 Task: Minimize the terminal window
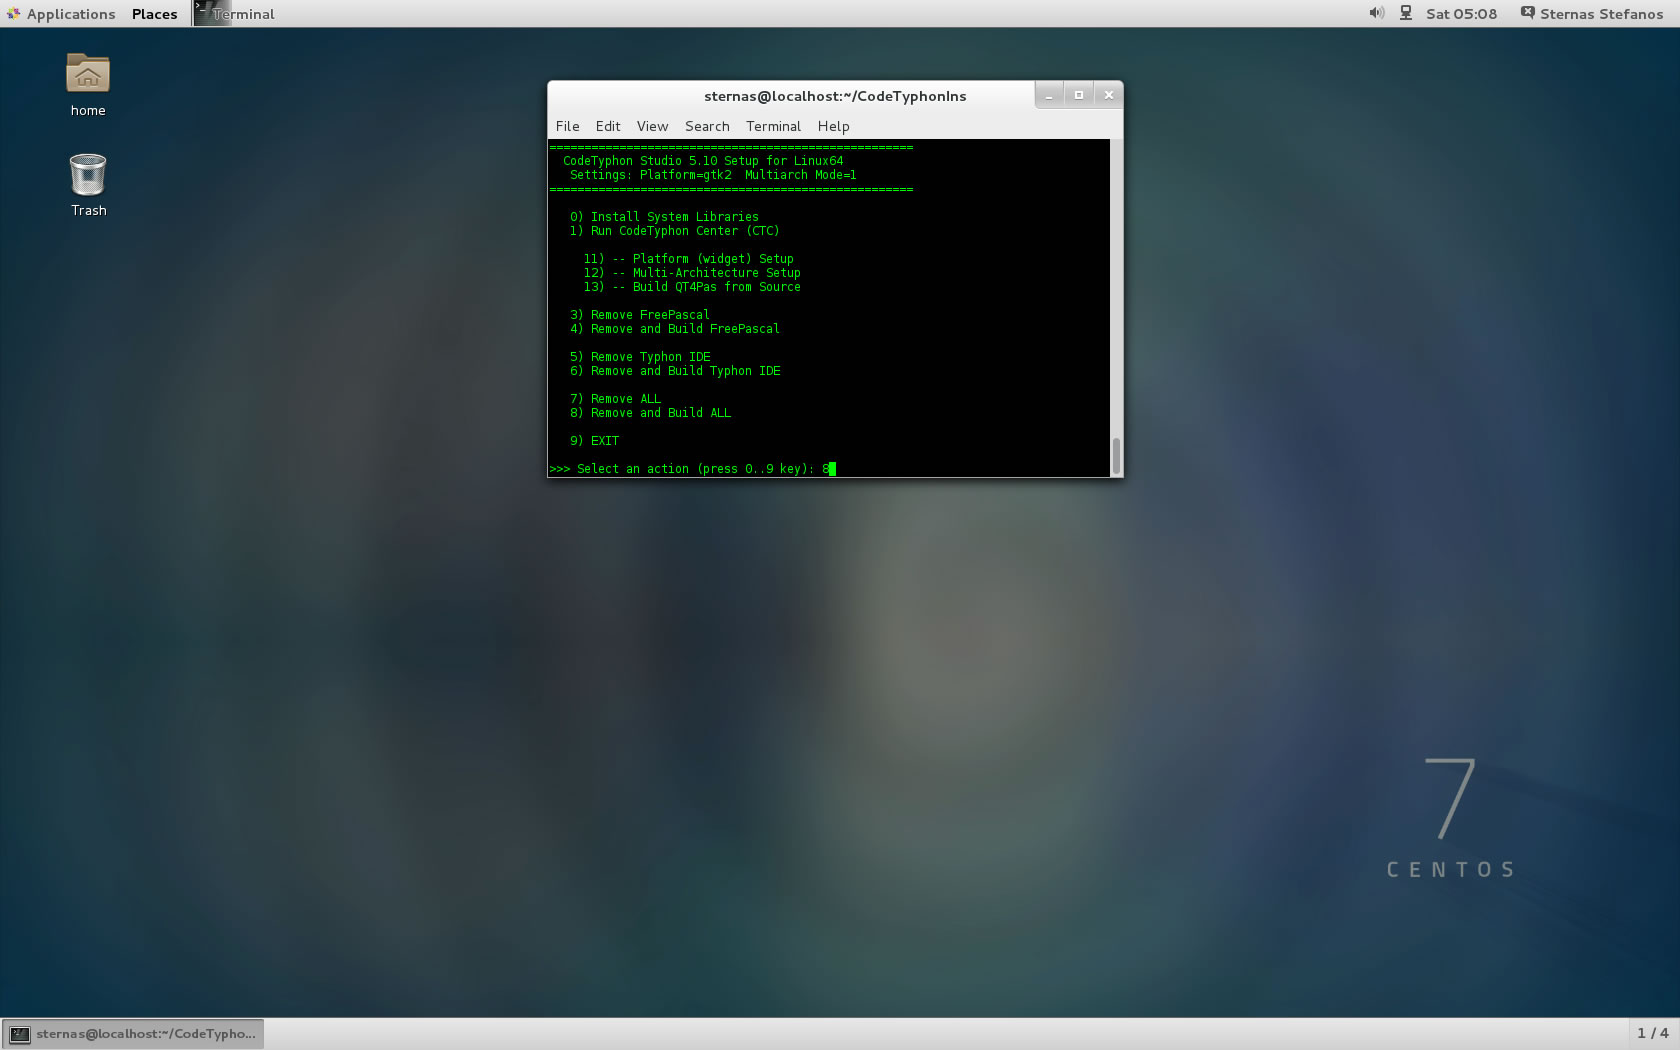(x=1049, y=95)
